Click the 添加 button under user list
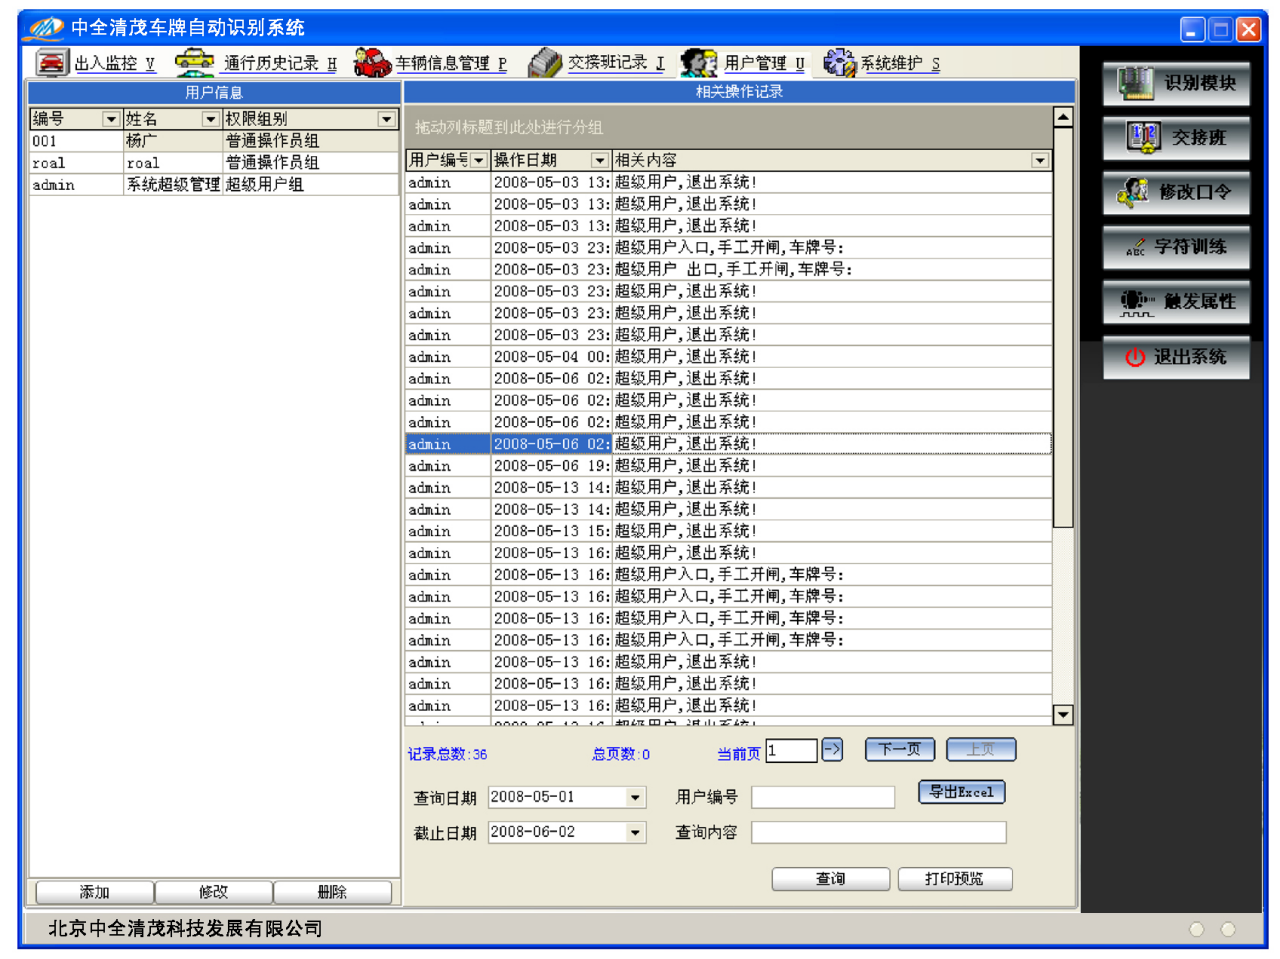1280x959 pixels. (94, 892)
